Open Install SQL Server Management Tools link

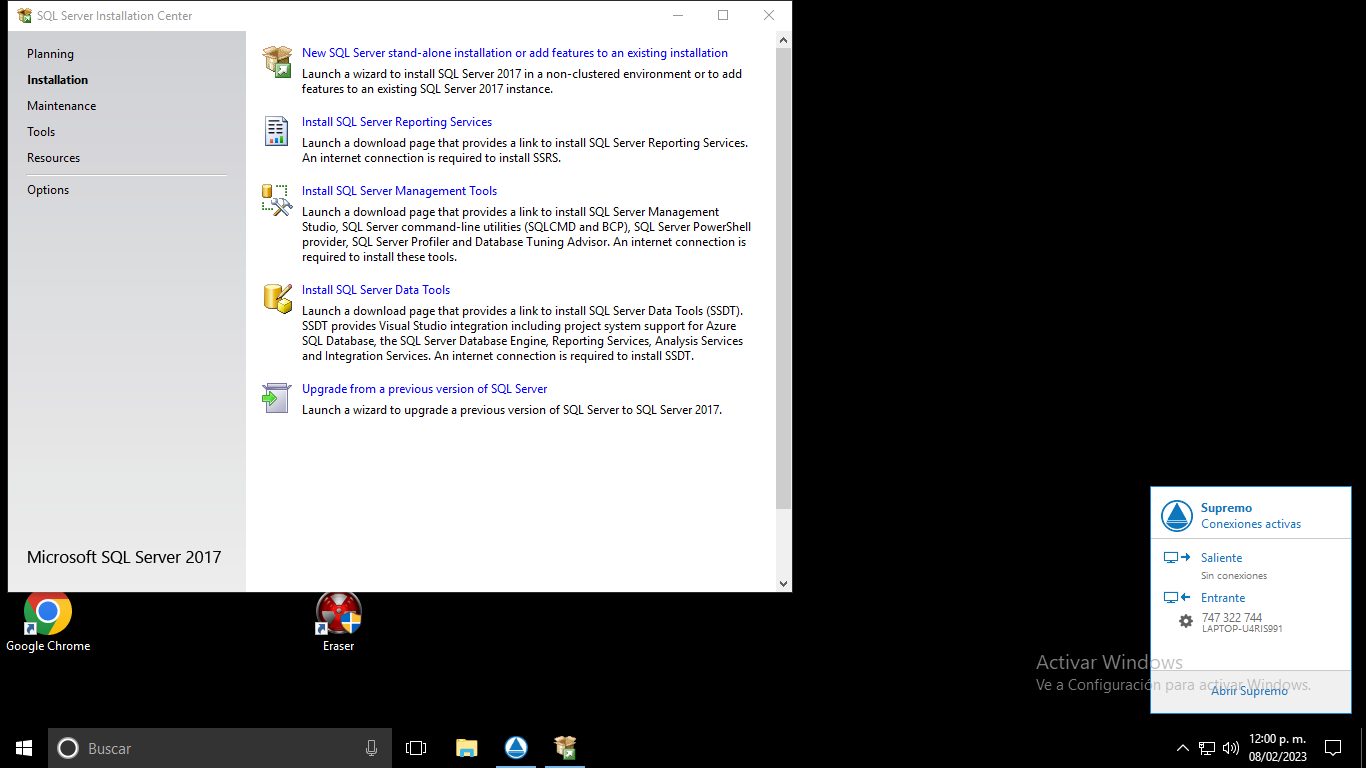pos(399,191)
